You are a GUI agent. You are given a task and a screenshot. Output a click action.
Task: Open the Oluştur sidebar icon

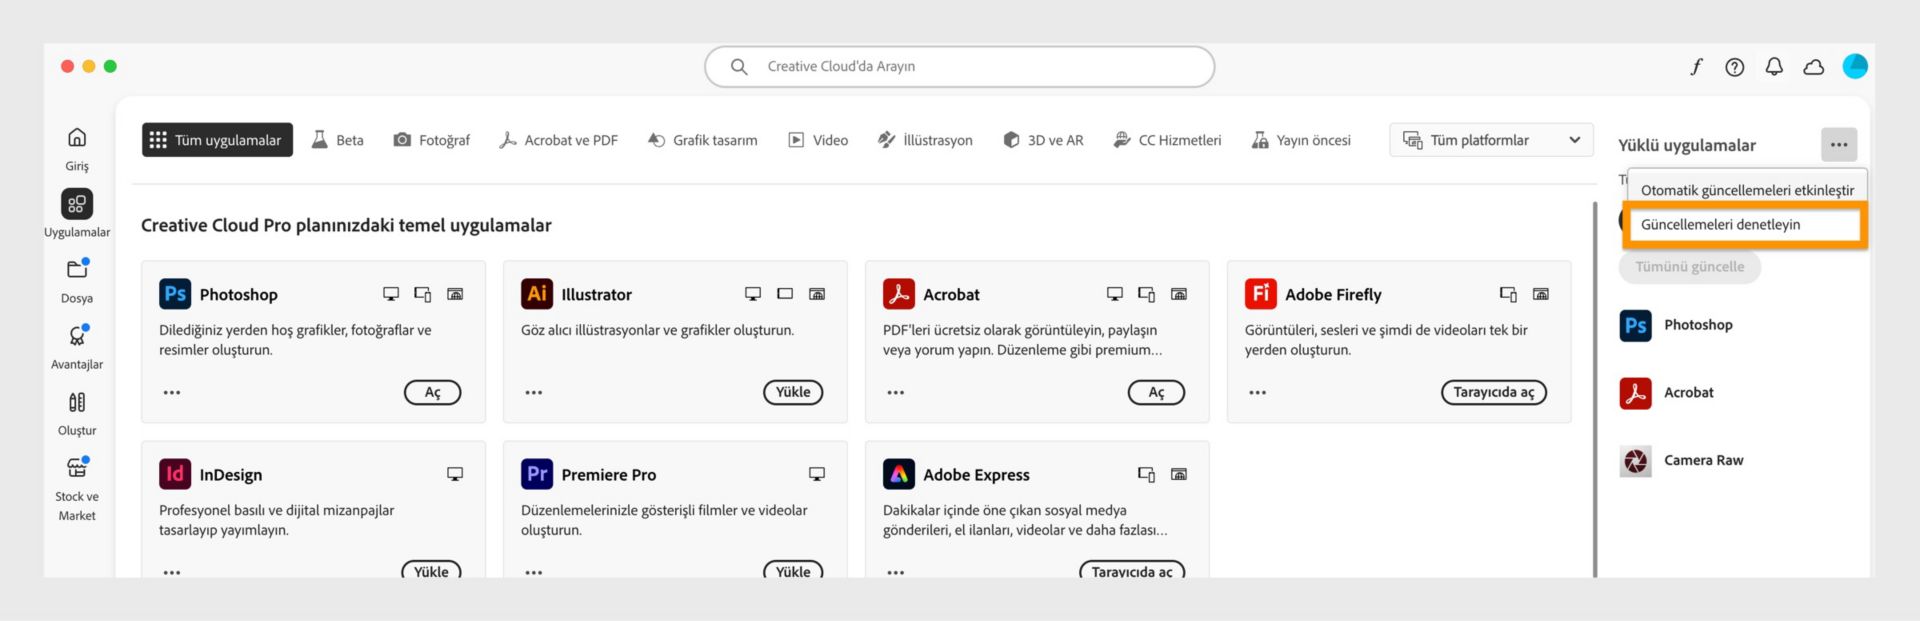pyautogui.click(x=77, y=402)
